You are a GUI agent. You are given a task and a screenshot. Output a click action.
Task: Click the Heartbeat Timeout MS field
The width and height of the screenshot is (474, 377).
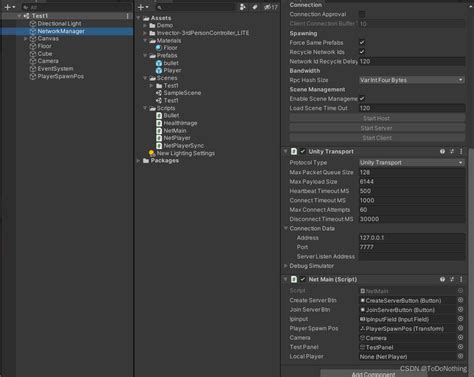click(412, 191)
